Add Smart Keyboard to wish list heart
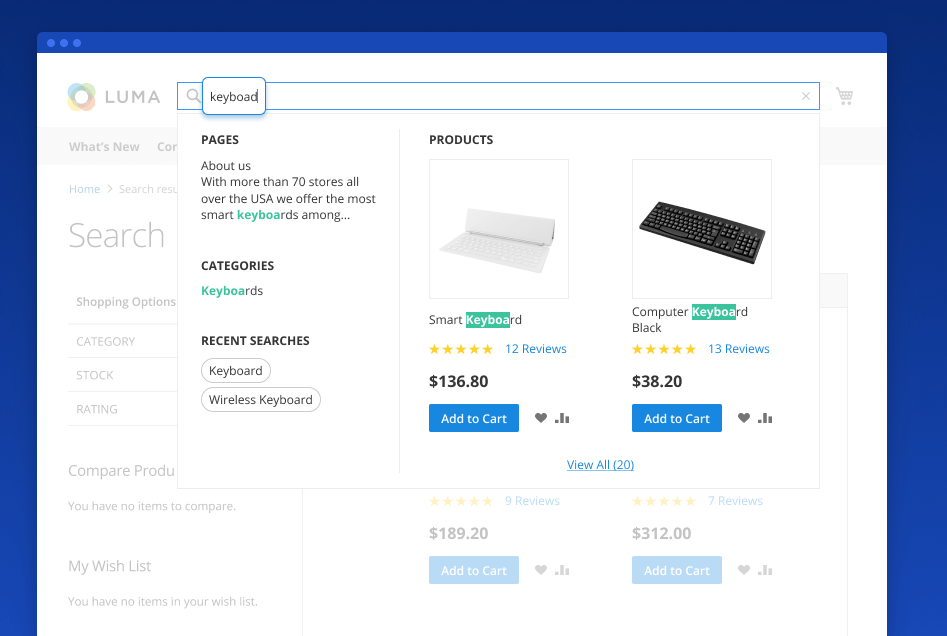This screenshot has width=947, height=636. pos(541,418)
